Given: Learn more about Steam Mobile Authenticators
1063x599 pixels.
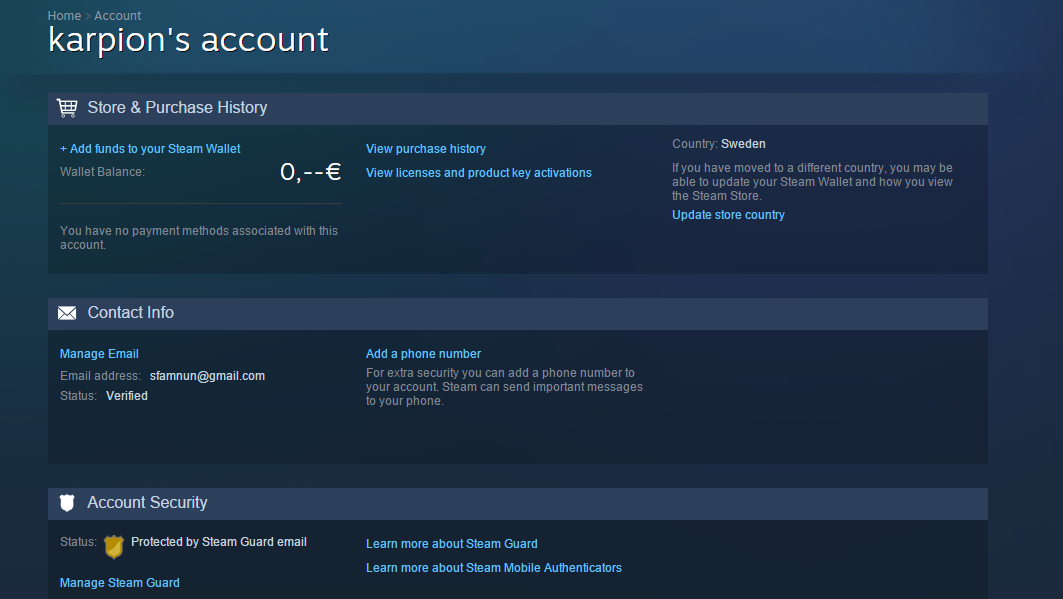Looking at the screenshot, I should [x=493, y=568].
